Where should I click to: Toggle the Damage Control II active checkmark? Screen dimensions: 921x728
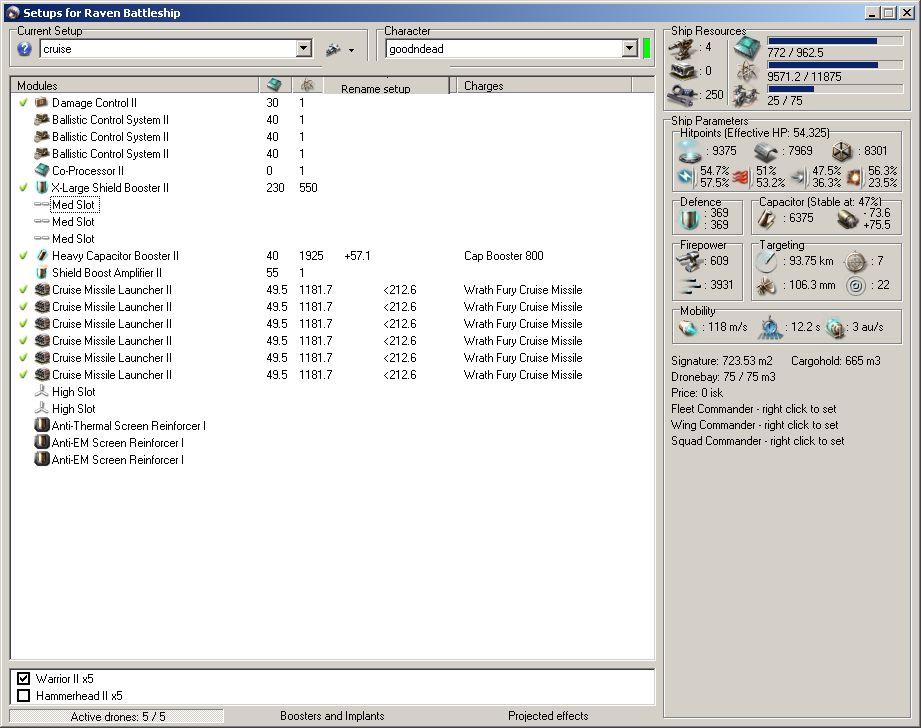(23, 103)
